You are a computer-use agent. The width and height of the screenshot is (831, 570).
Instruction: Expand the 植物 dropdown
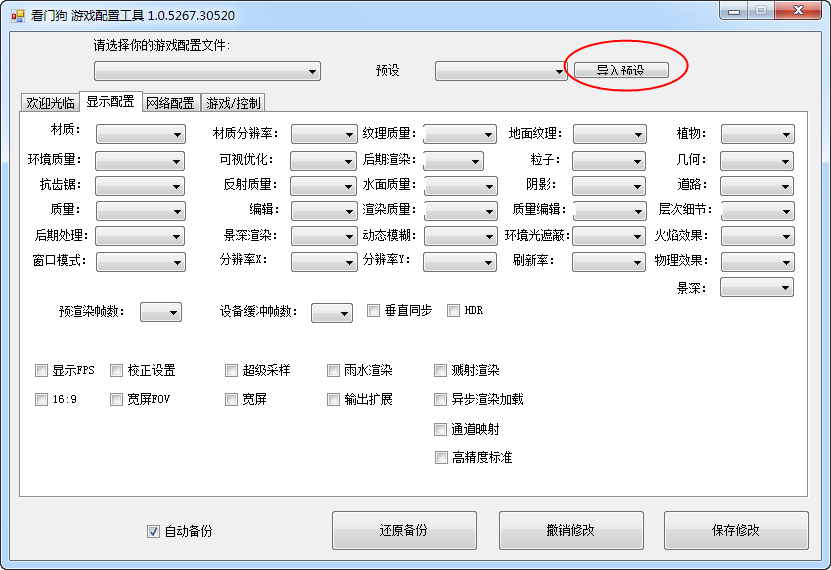pyautogui.click(x=757, y=134)
